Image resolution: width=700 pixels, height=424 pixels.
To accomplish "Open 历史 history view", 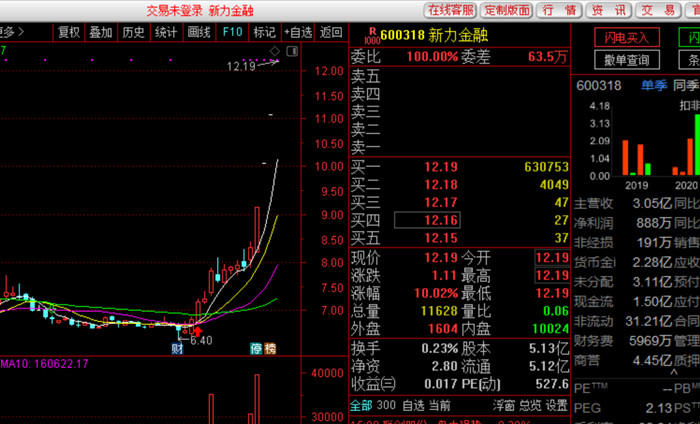I will pyautogui.click(x=133, y=32).
